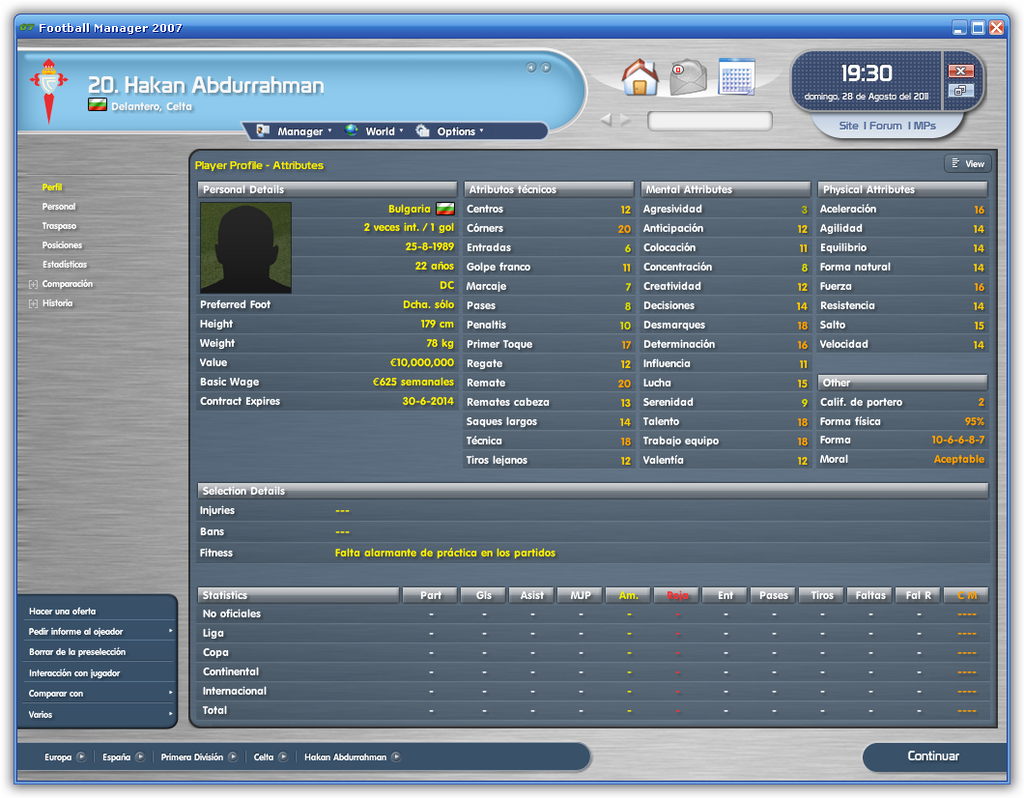Switch to windowed mode icon under red X

tap(961, 91)
